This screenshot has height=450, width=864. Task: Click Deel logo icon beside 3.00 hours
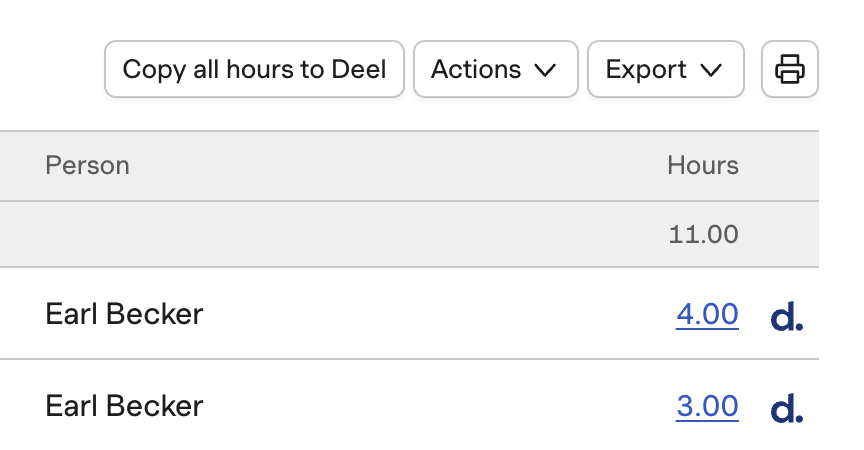pyautogui.click(x=787, y=408)
